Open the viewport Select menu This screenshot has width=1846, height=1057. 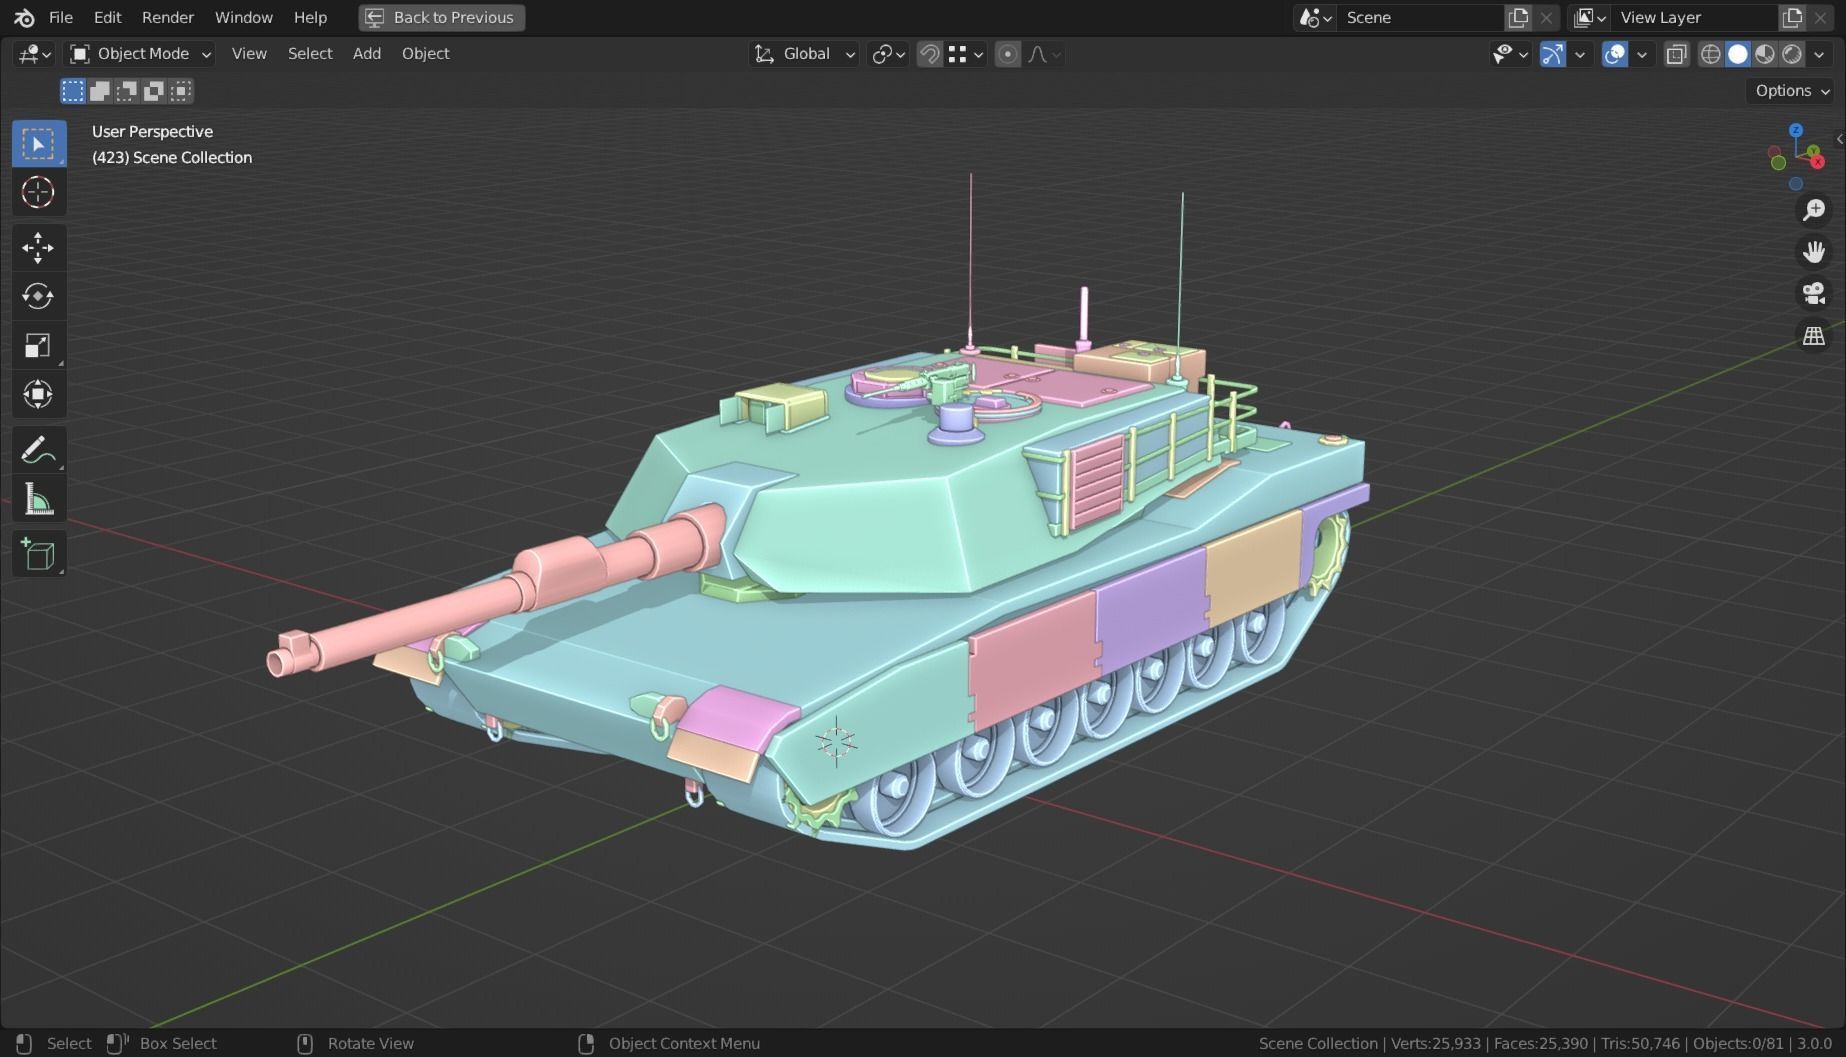coord(310,54)
